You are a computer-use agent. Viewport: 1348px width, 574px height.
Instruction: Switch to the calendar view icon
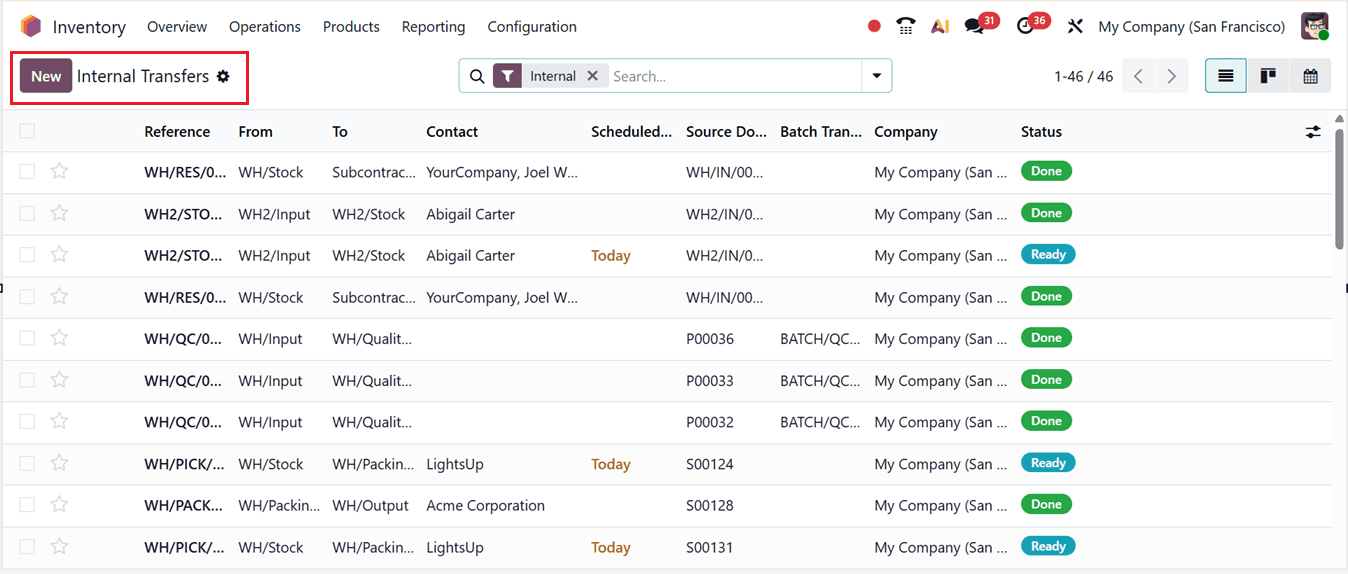pos(1310,76)
